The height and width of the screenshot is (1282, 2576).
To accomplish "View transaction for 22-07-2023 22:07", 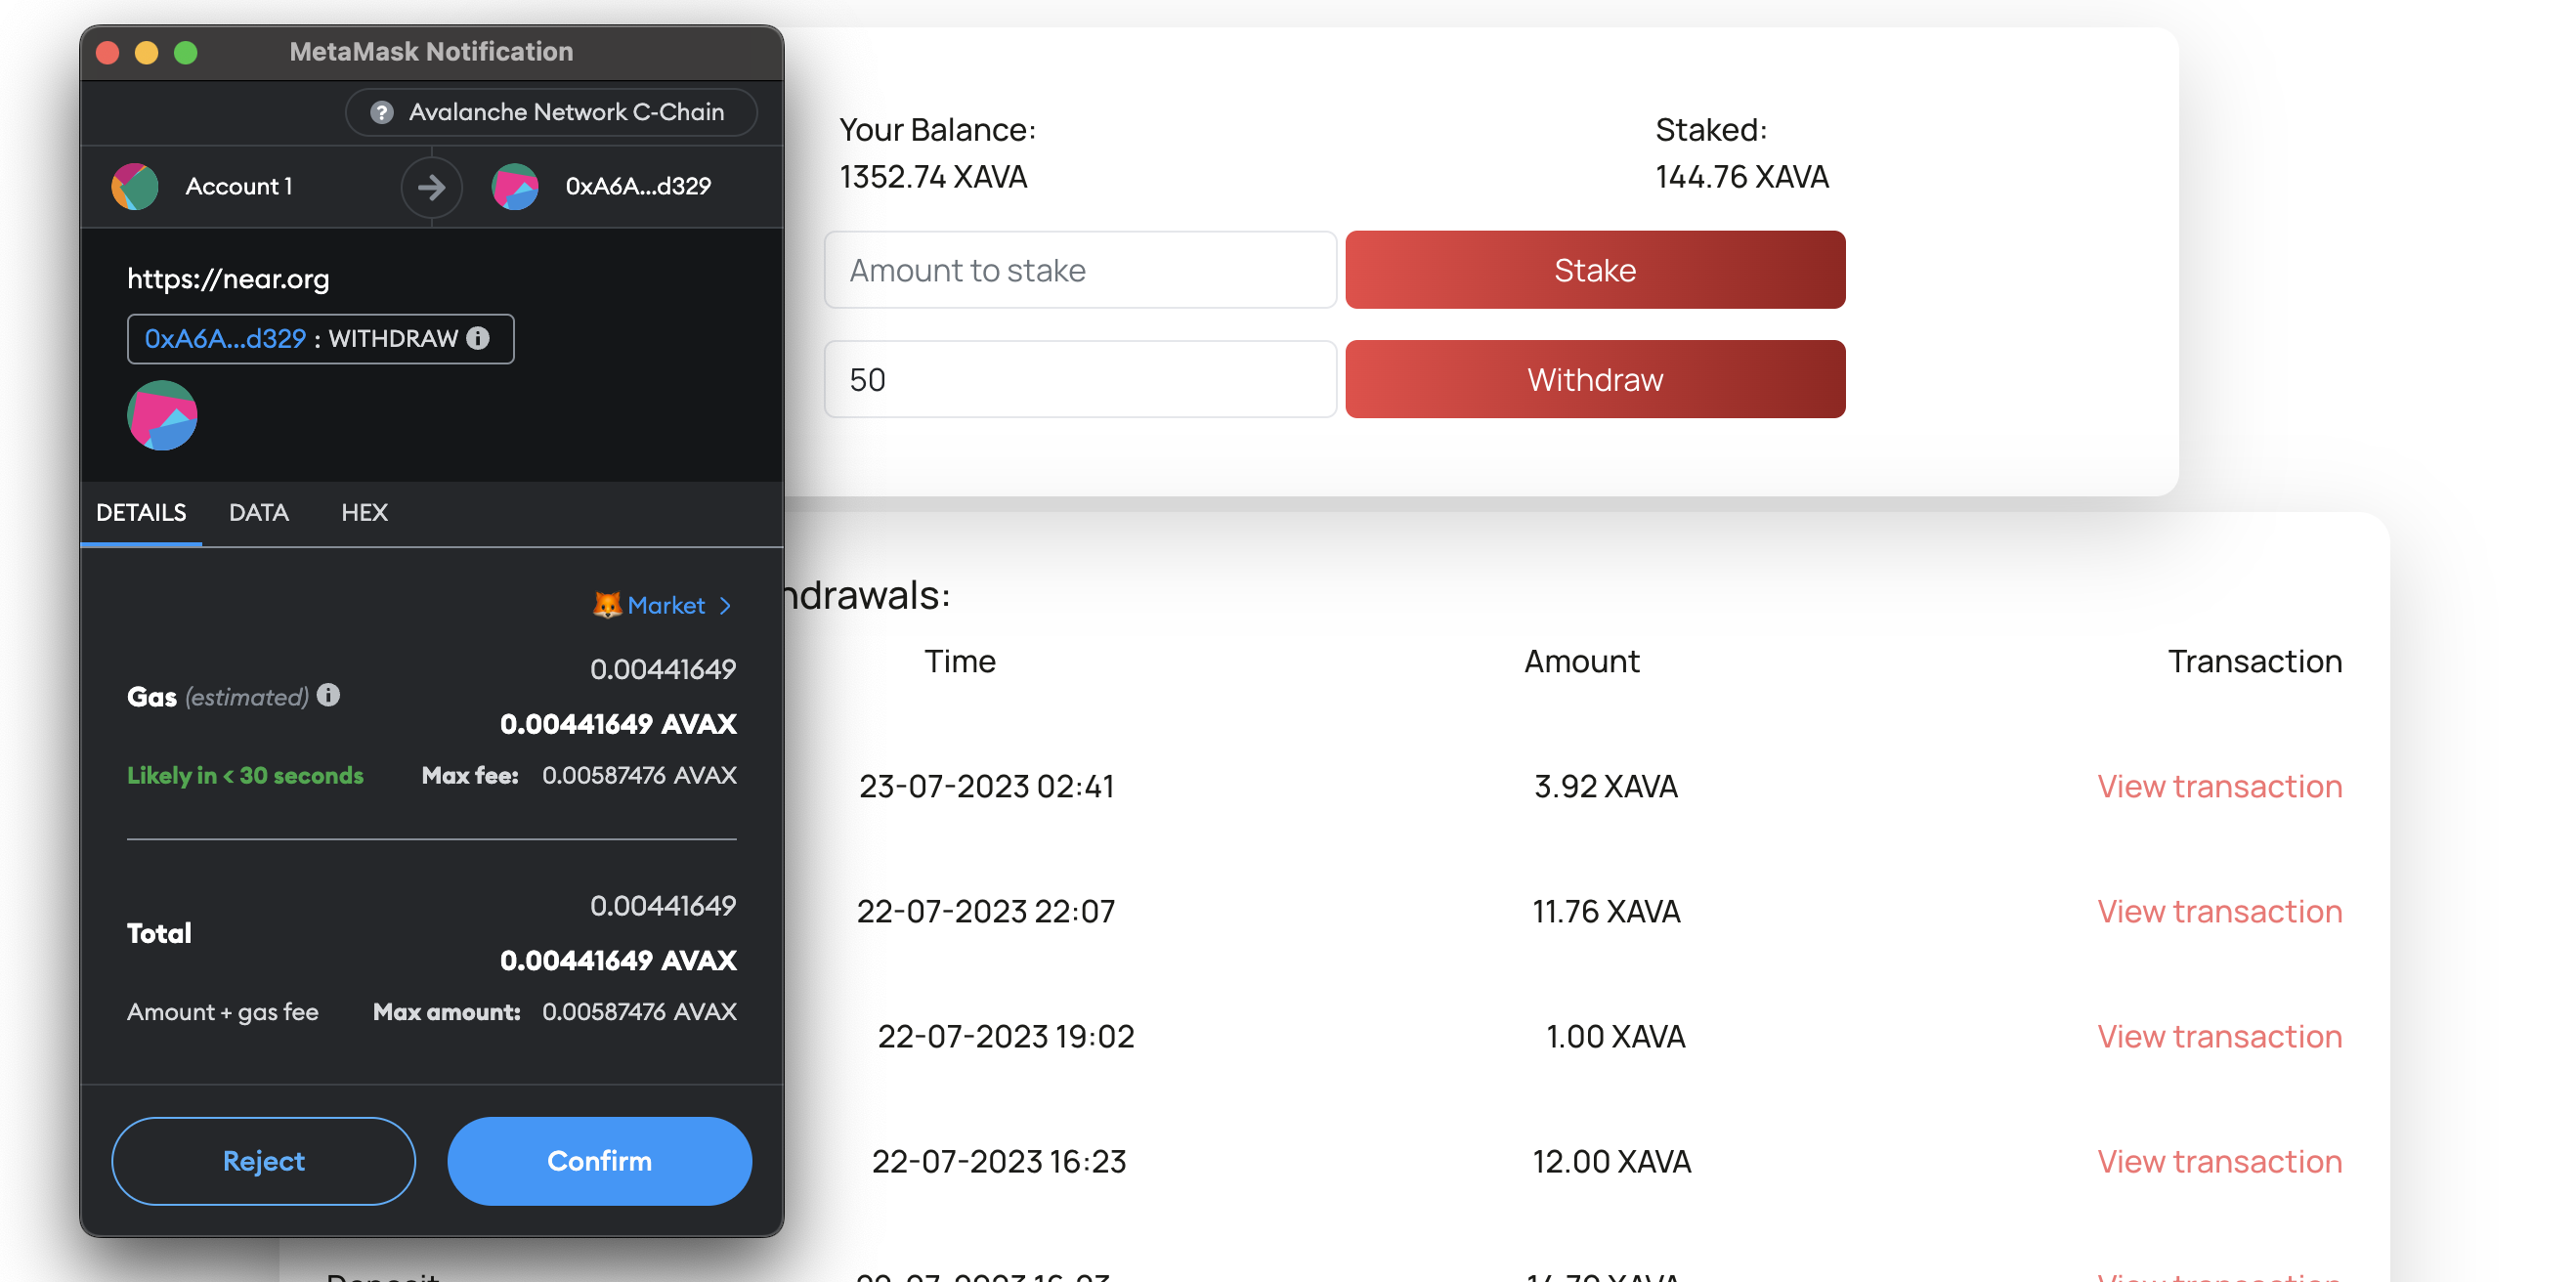I will point(2219,912).
